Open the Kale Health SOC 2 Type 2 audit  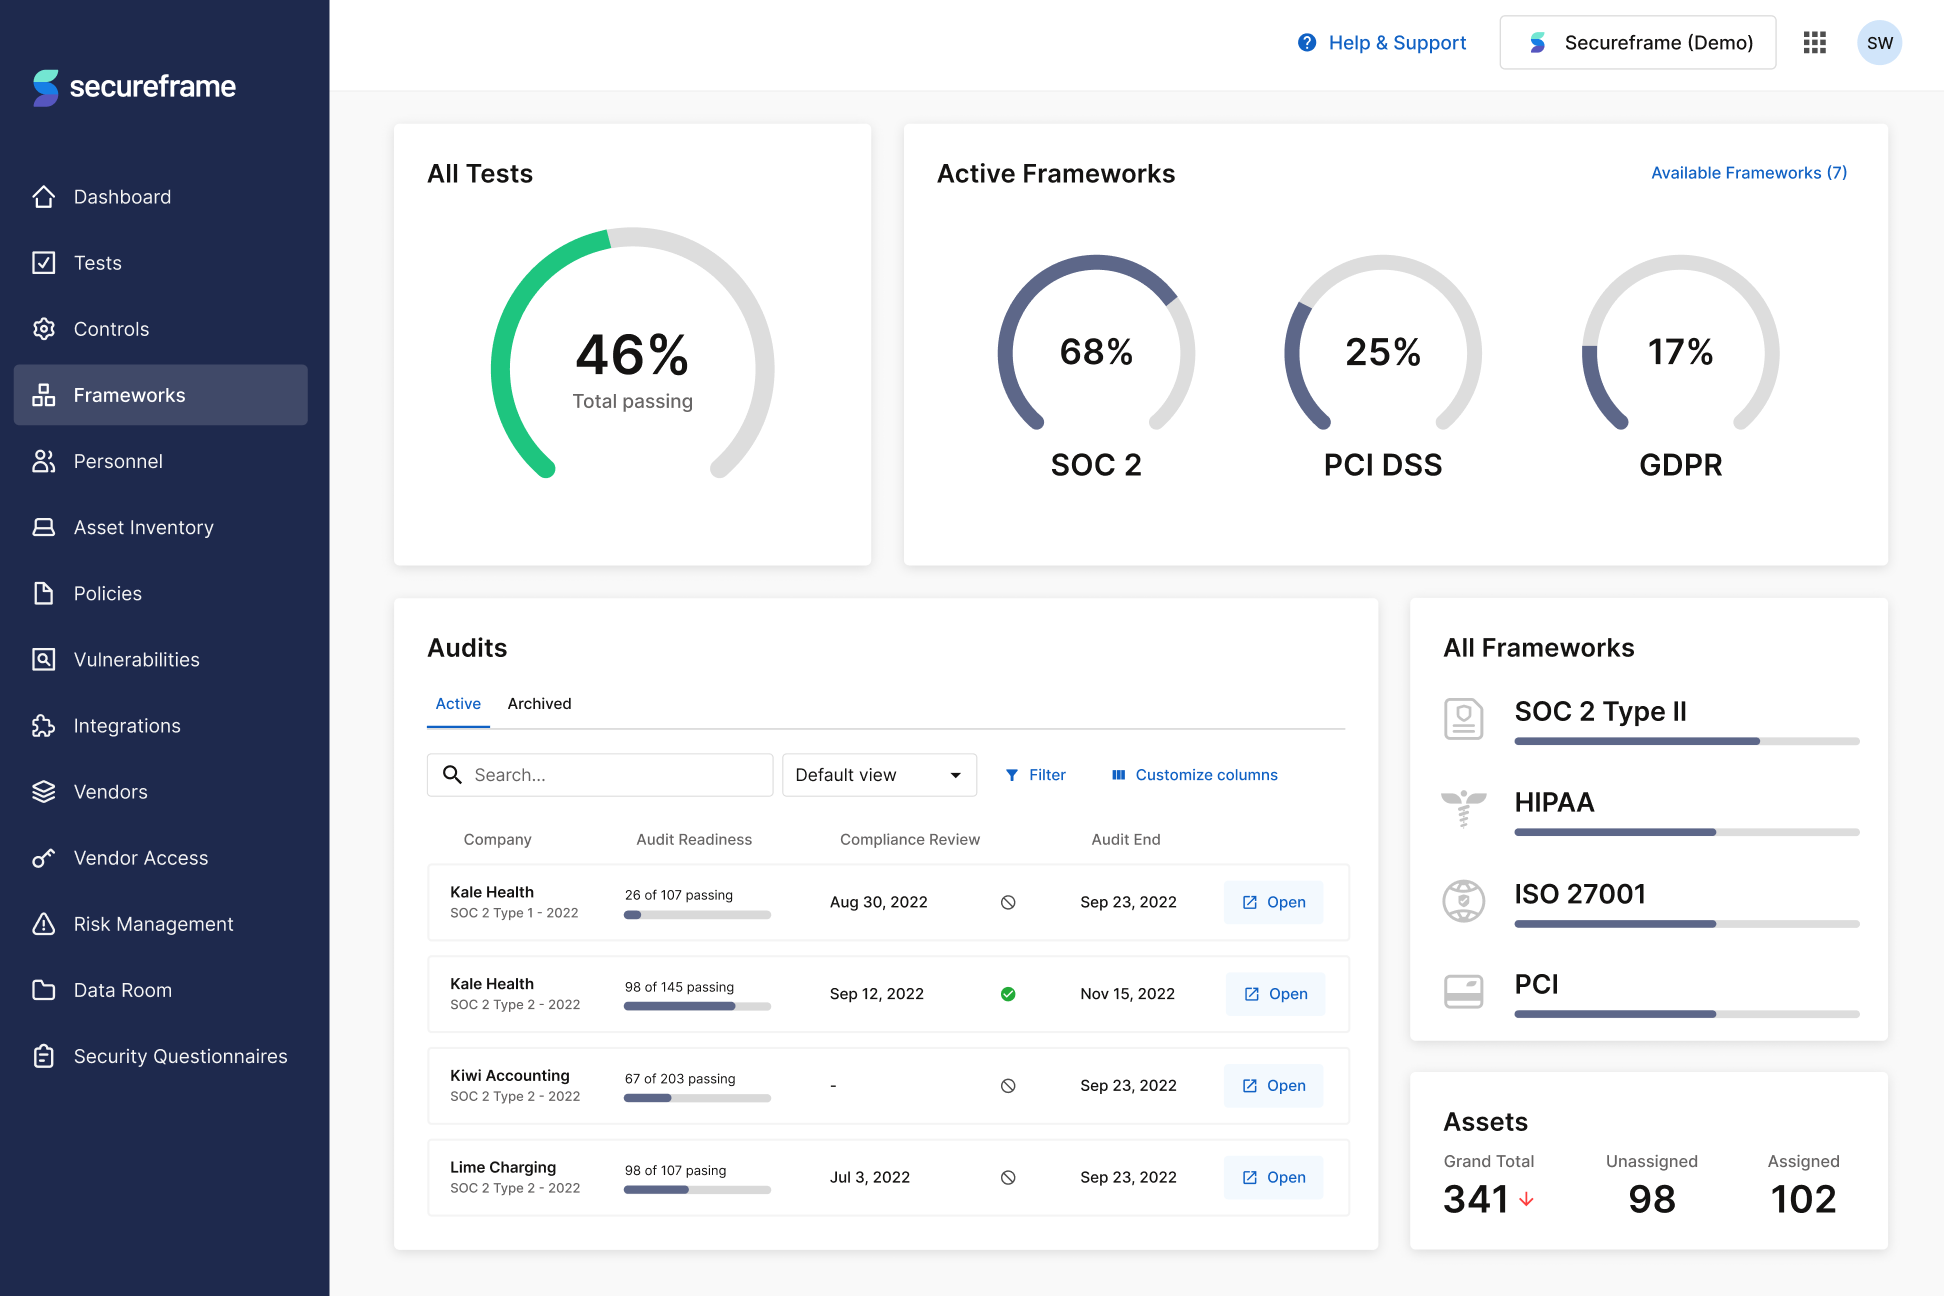pos(1276,994)
